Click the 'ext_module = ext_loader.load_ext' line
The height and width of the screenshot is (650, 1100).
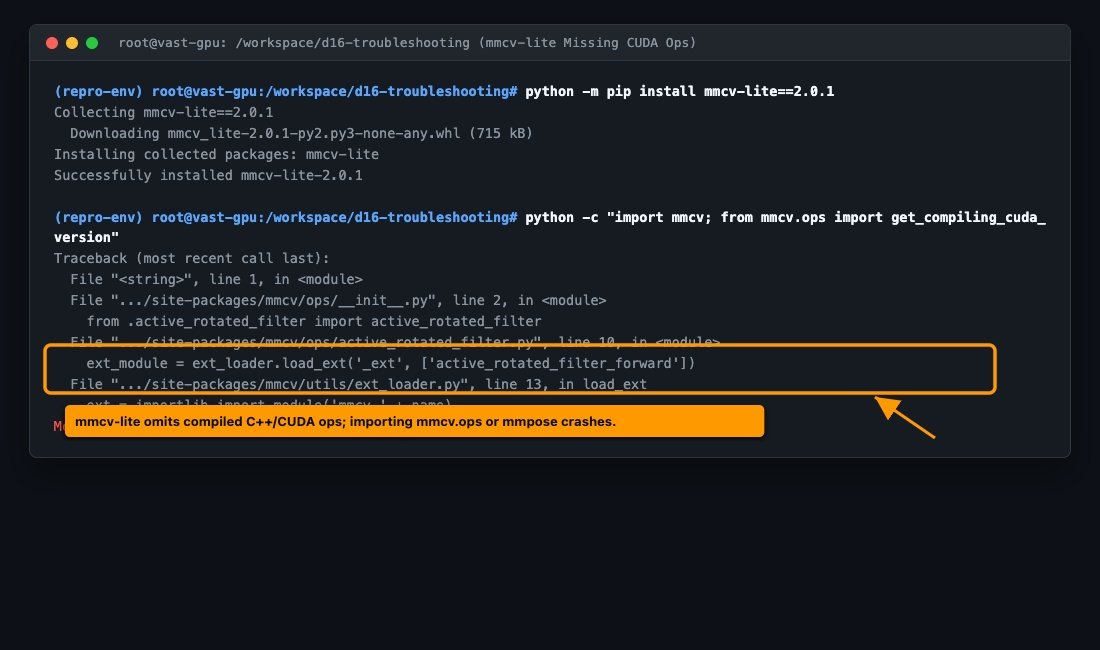pos(391,363)
